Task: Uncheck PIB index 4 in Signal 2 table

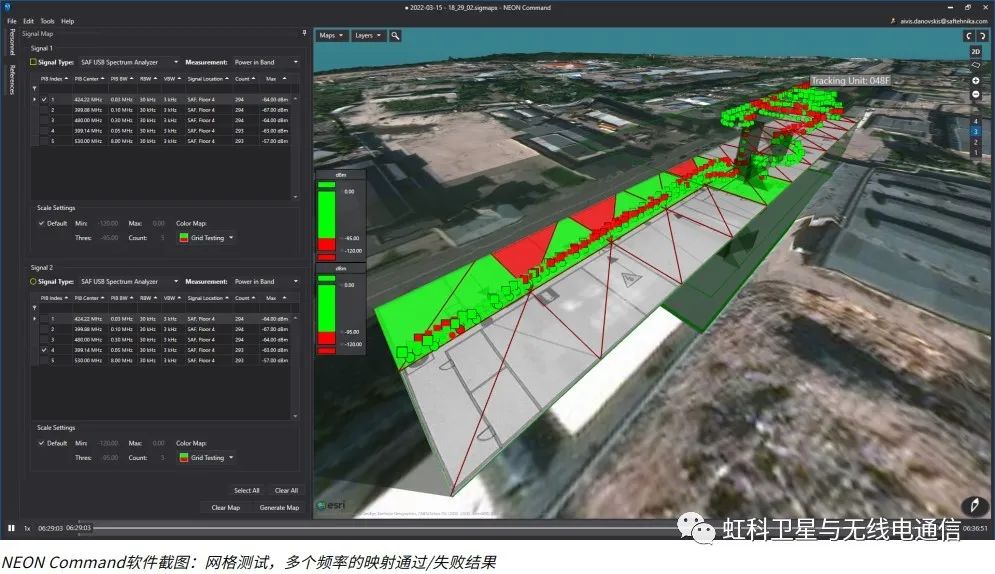Action: pyautogui.click(x=44, y=350)
